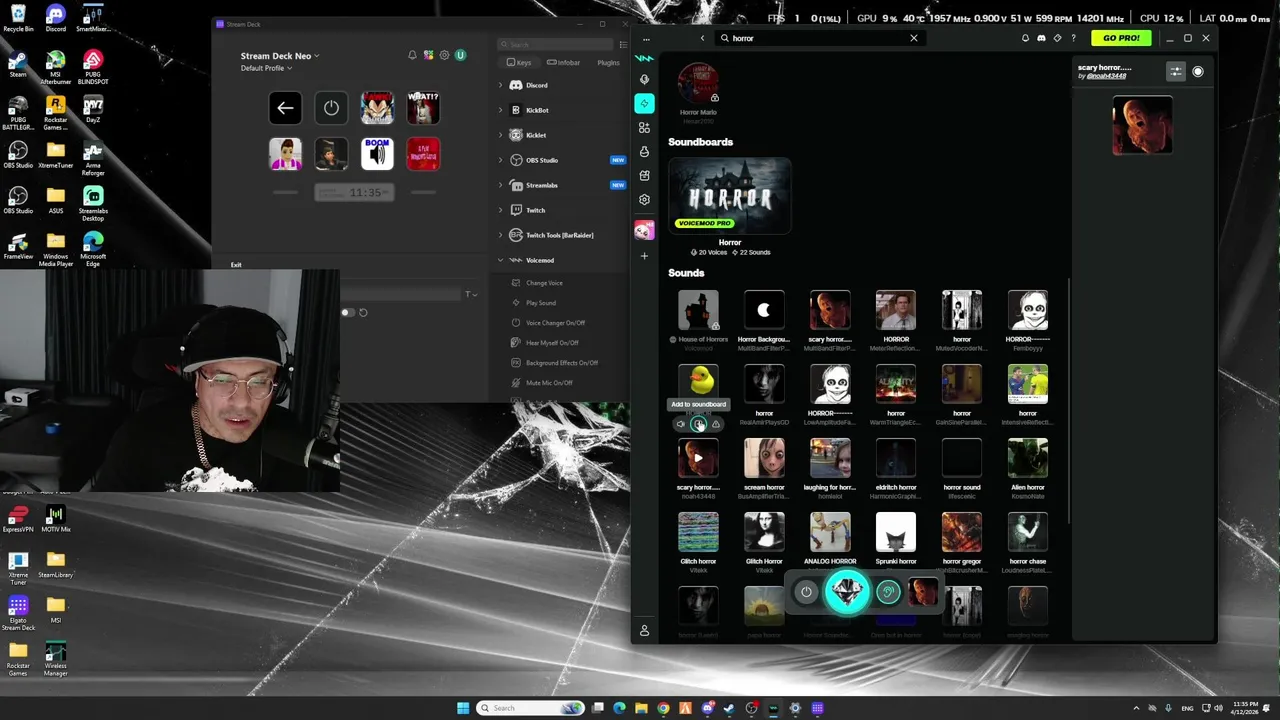Open the three-dots menu in Voicemod
Viewport: 1280px width, 720px height.
[x=646, y=39]
